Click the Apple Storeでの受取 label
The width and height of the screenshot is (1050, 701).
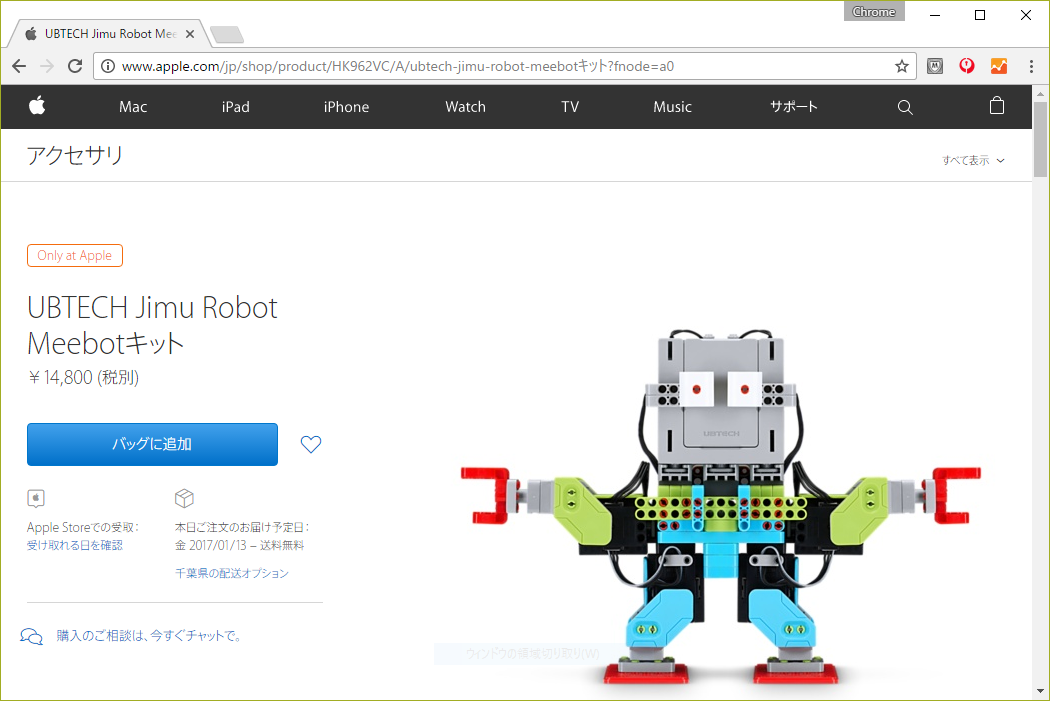(83, 528)
